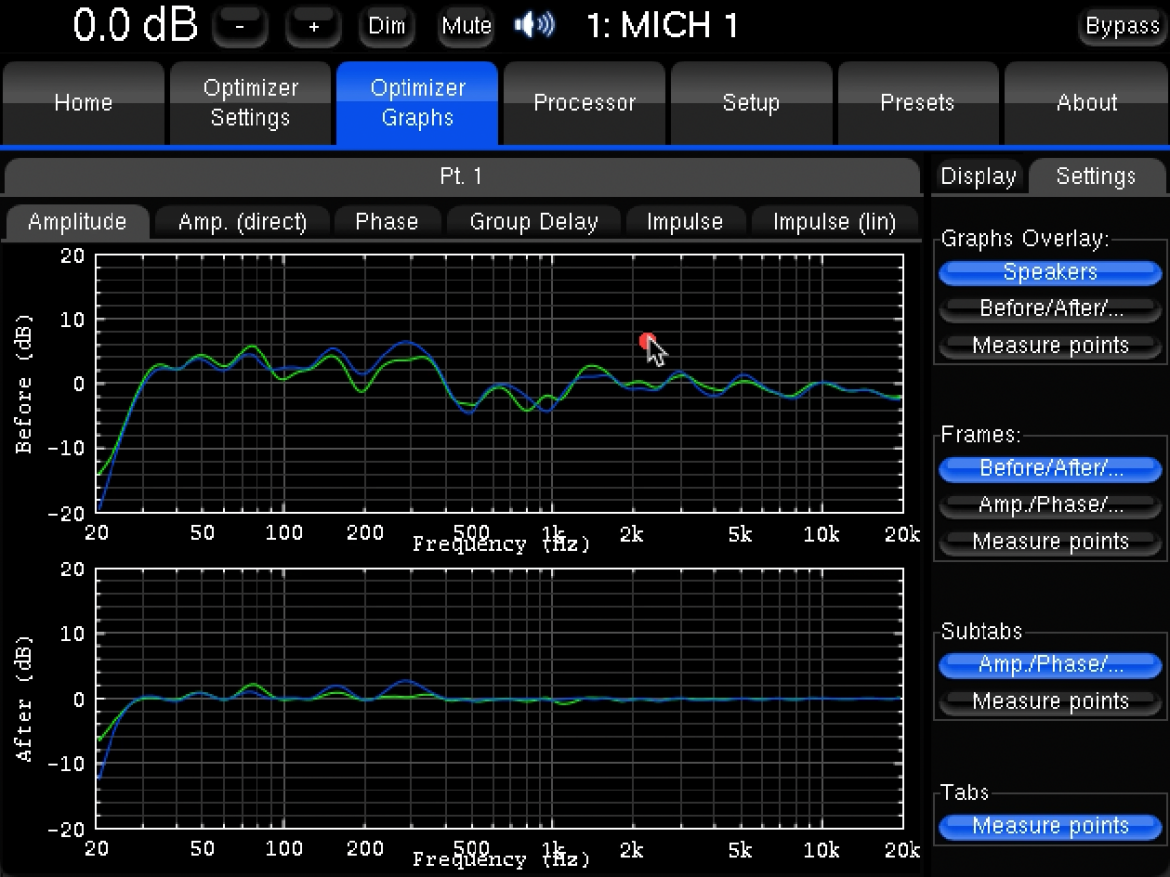The image size is (1170, 877).
Task: Switch to the Processor tab
Action: [584, 103]
